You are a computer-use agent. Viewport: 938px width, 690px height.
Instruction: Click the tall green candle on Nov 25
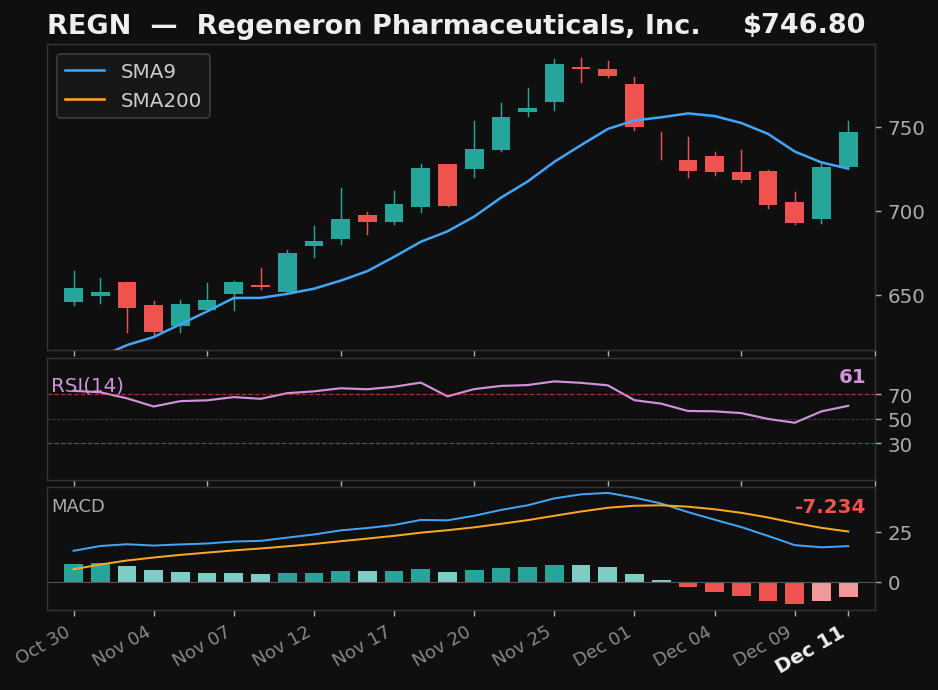[x=554, y=83]
